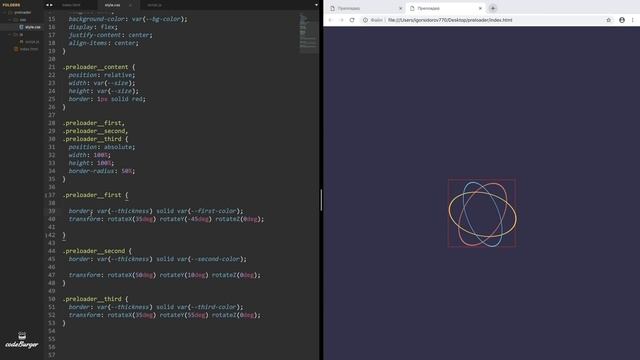Select the second Chrome tab
The image size is (640, 360).
click(445, 8)
